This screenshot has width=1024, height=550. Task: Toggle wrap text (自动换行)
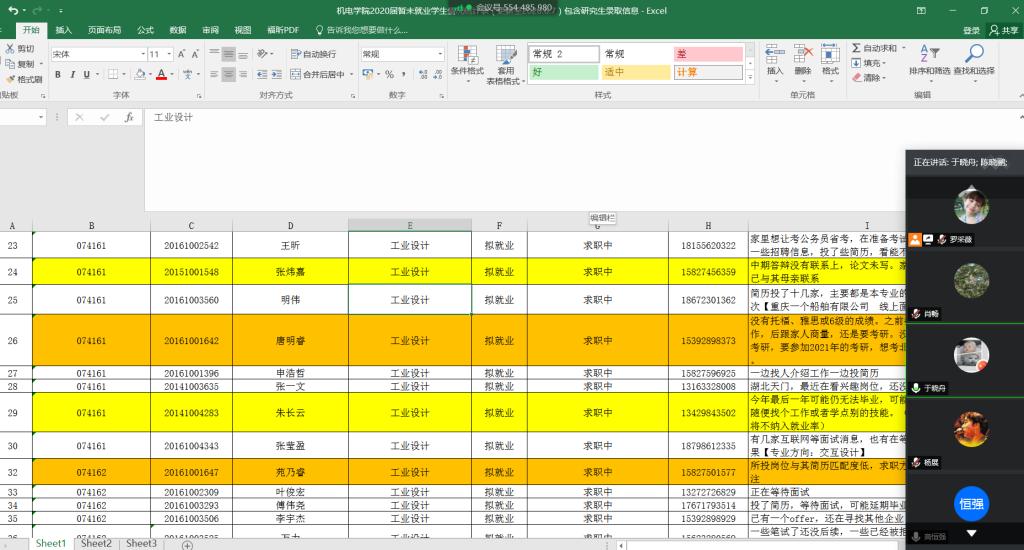click(x=313, y=54)
